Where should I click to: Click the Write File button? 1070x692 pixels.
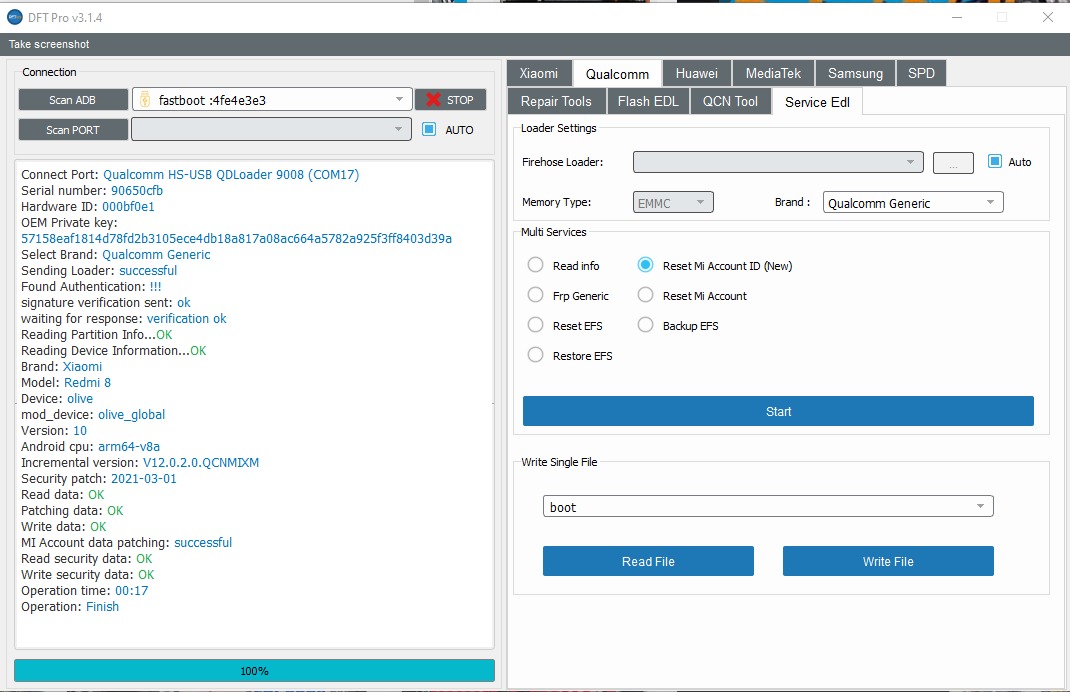(x=888, y=561)
